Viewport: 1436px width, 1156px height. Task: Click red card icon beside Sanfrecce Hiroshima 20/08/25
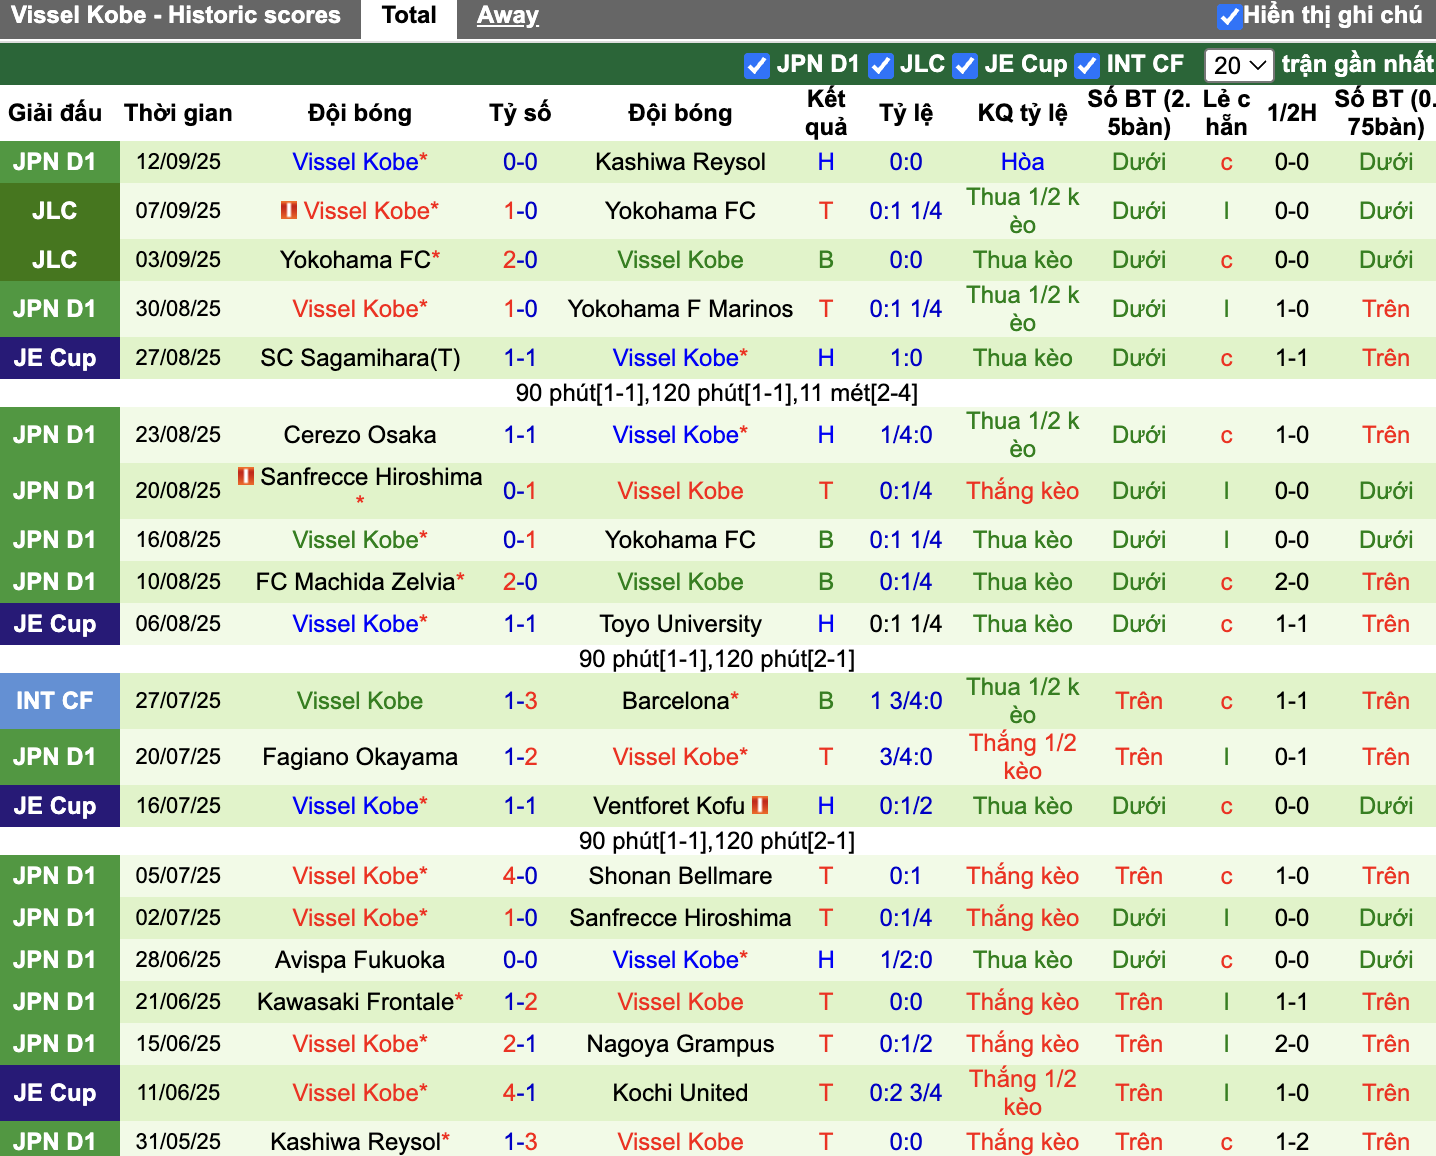pyautogui.click(x=246, y=476)
